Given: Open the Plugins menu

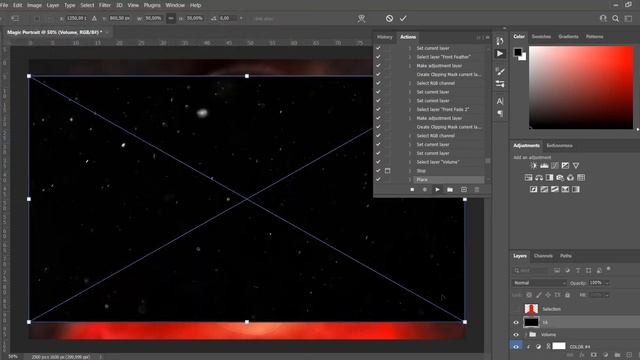Looking at the screenshot, I should (152, 5).
